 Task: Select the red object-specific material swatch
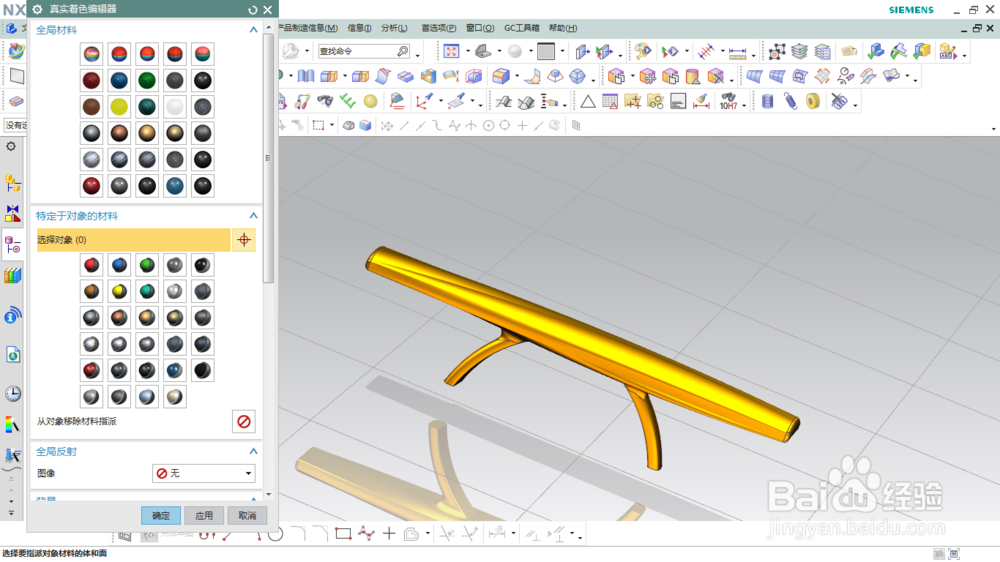pos(91,265)
